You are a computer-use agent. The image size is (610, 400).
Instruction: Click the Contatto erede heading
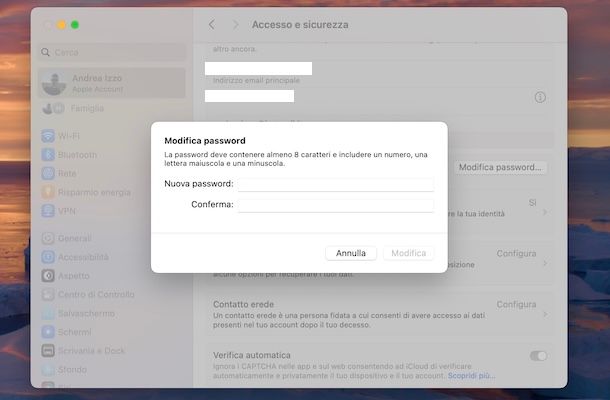244,304
